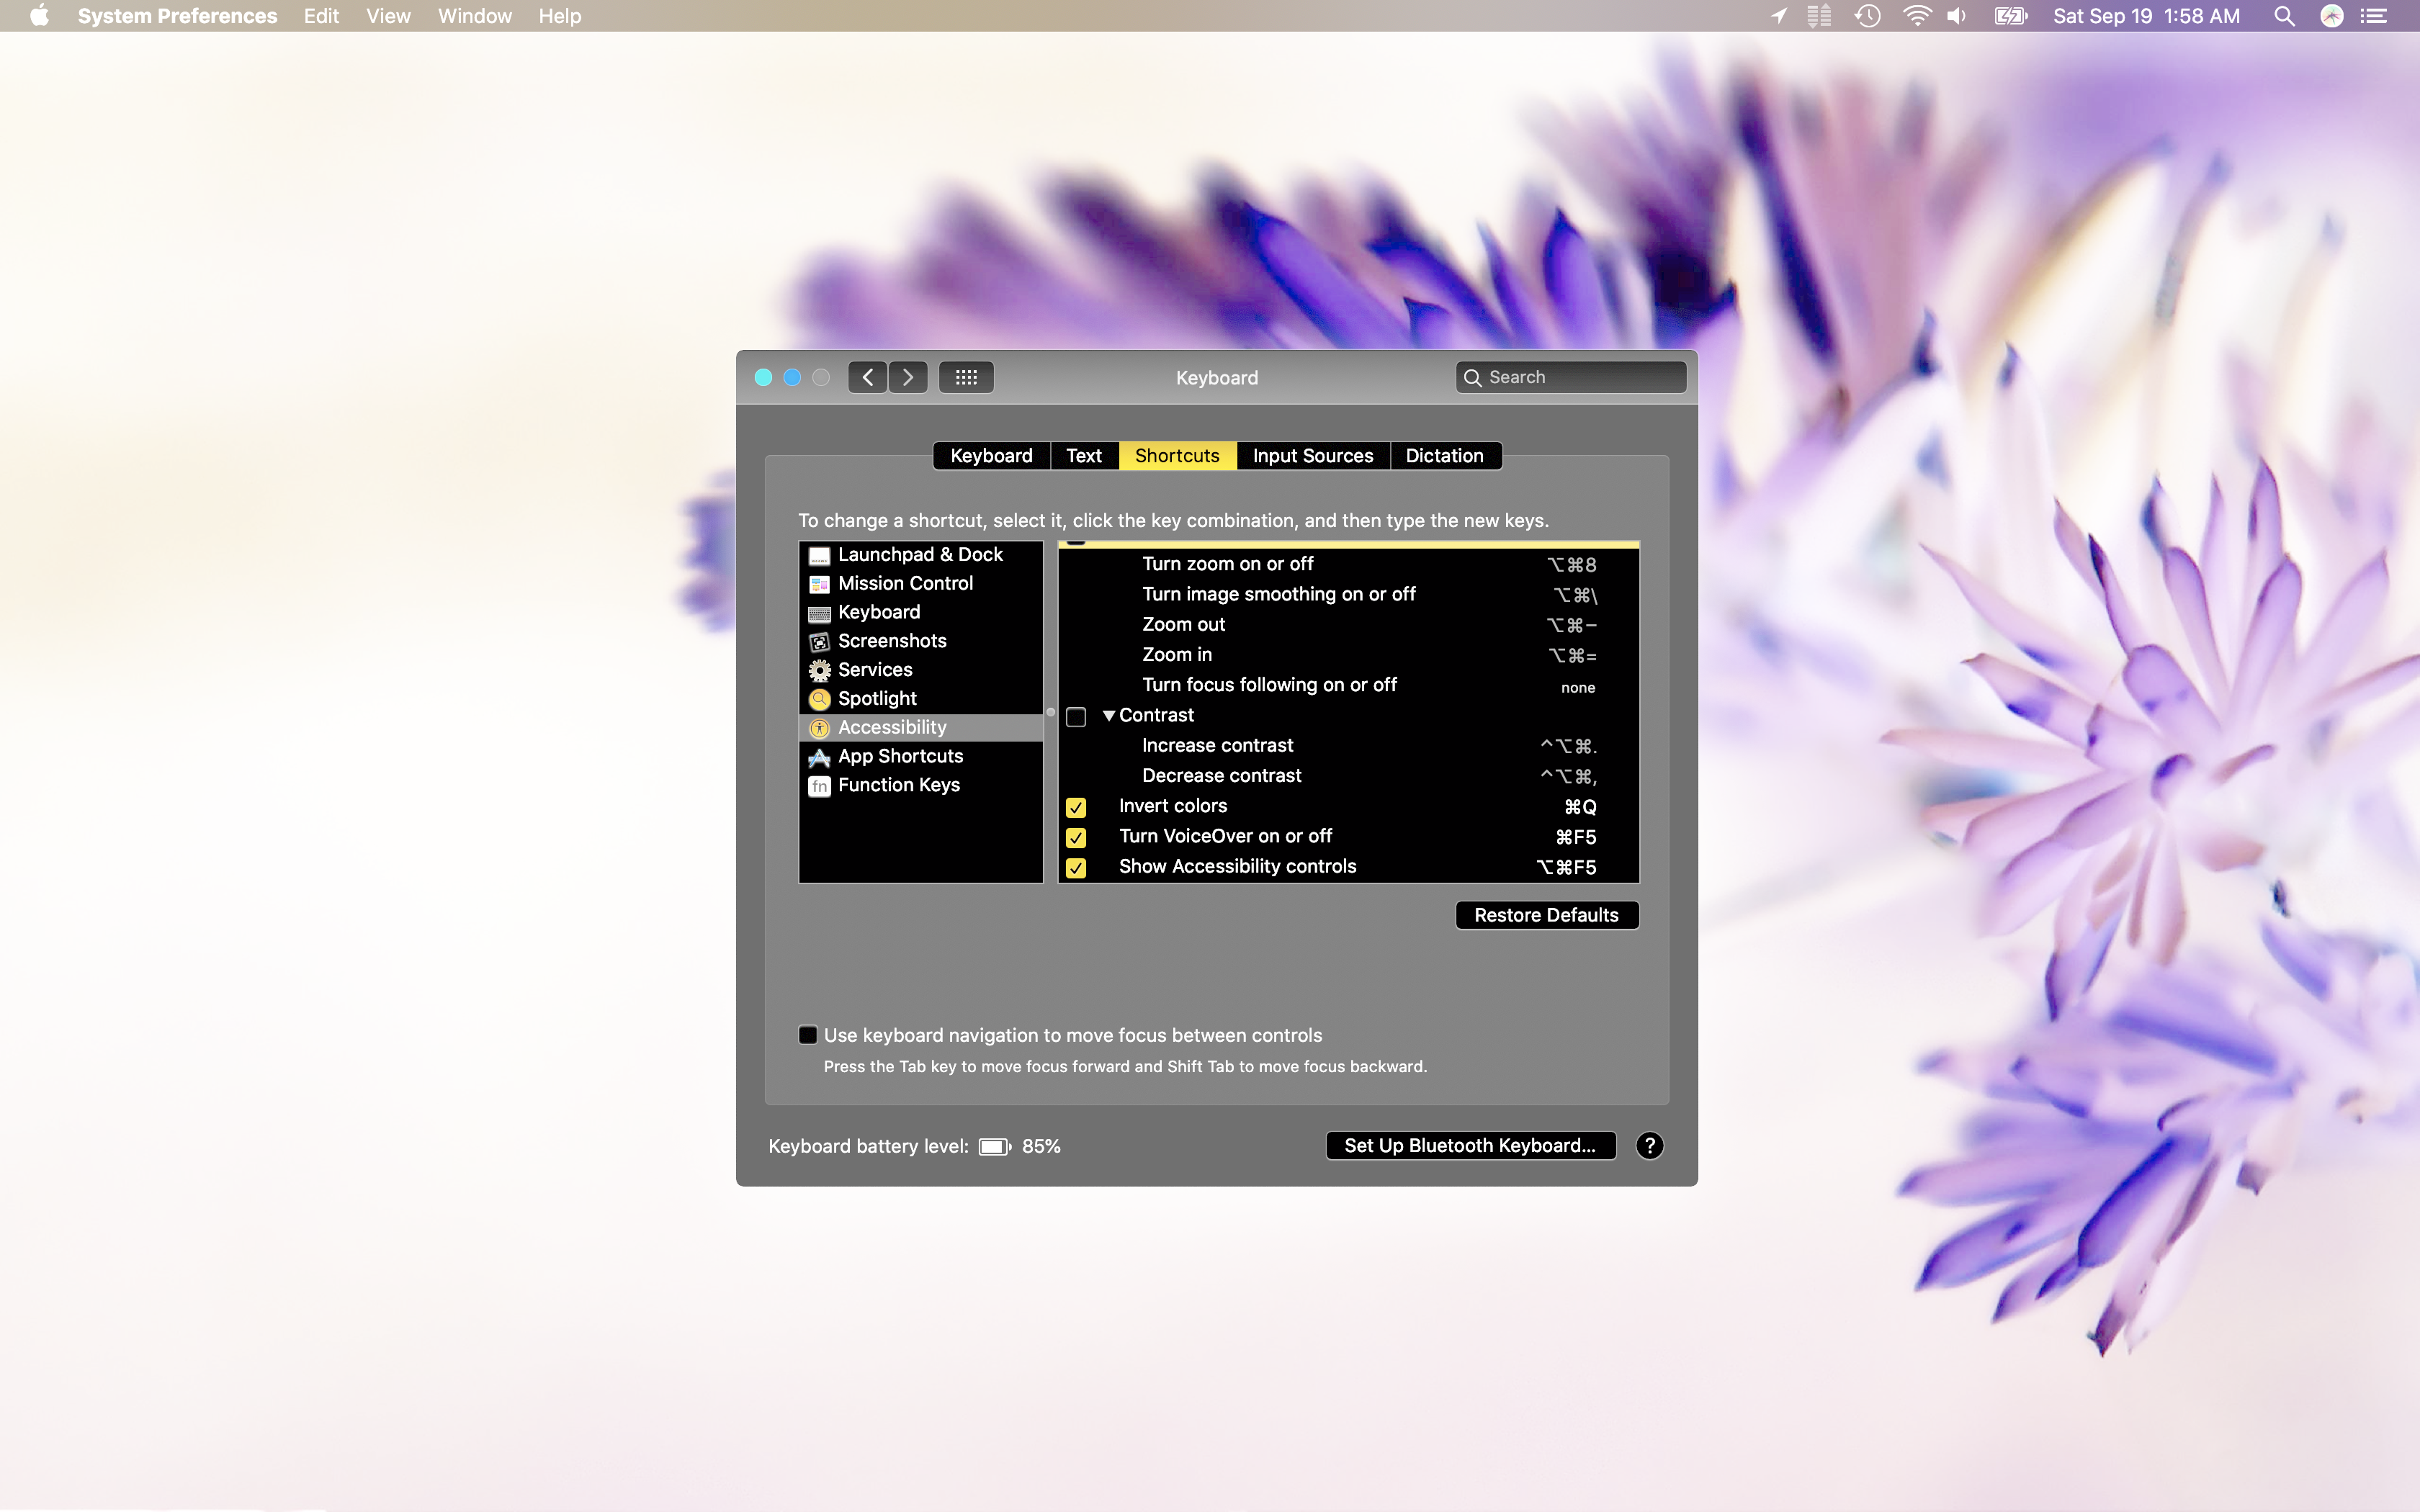This screenshot has height=1512, width=2420.
Task: Click the split divider handle between lists
Action: [1050, 712]
